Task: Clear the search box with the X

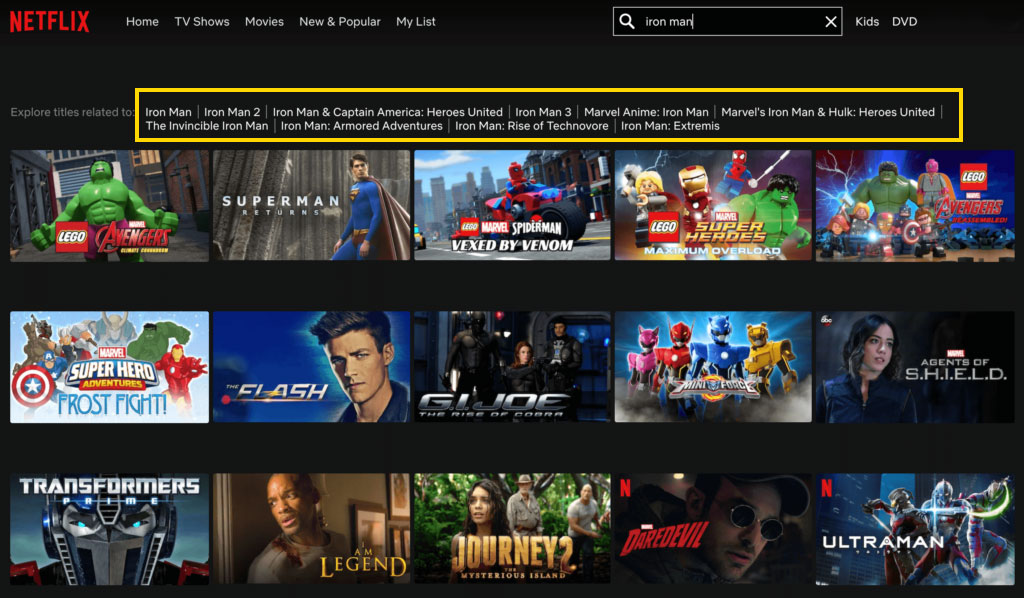Action: 831,22
